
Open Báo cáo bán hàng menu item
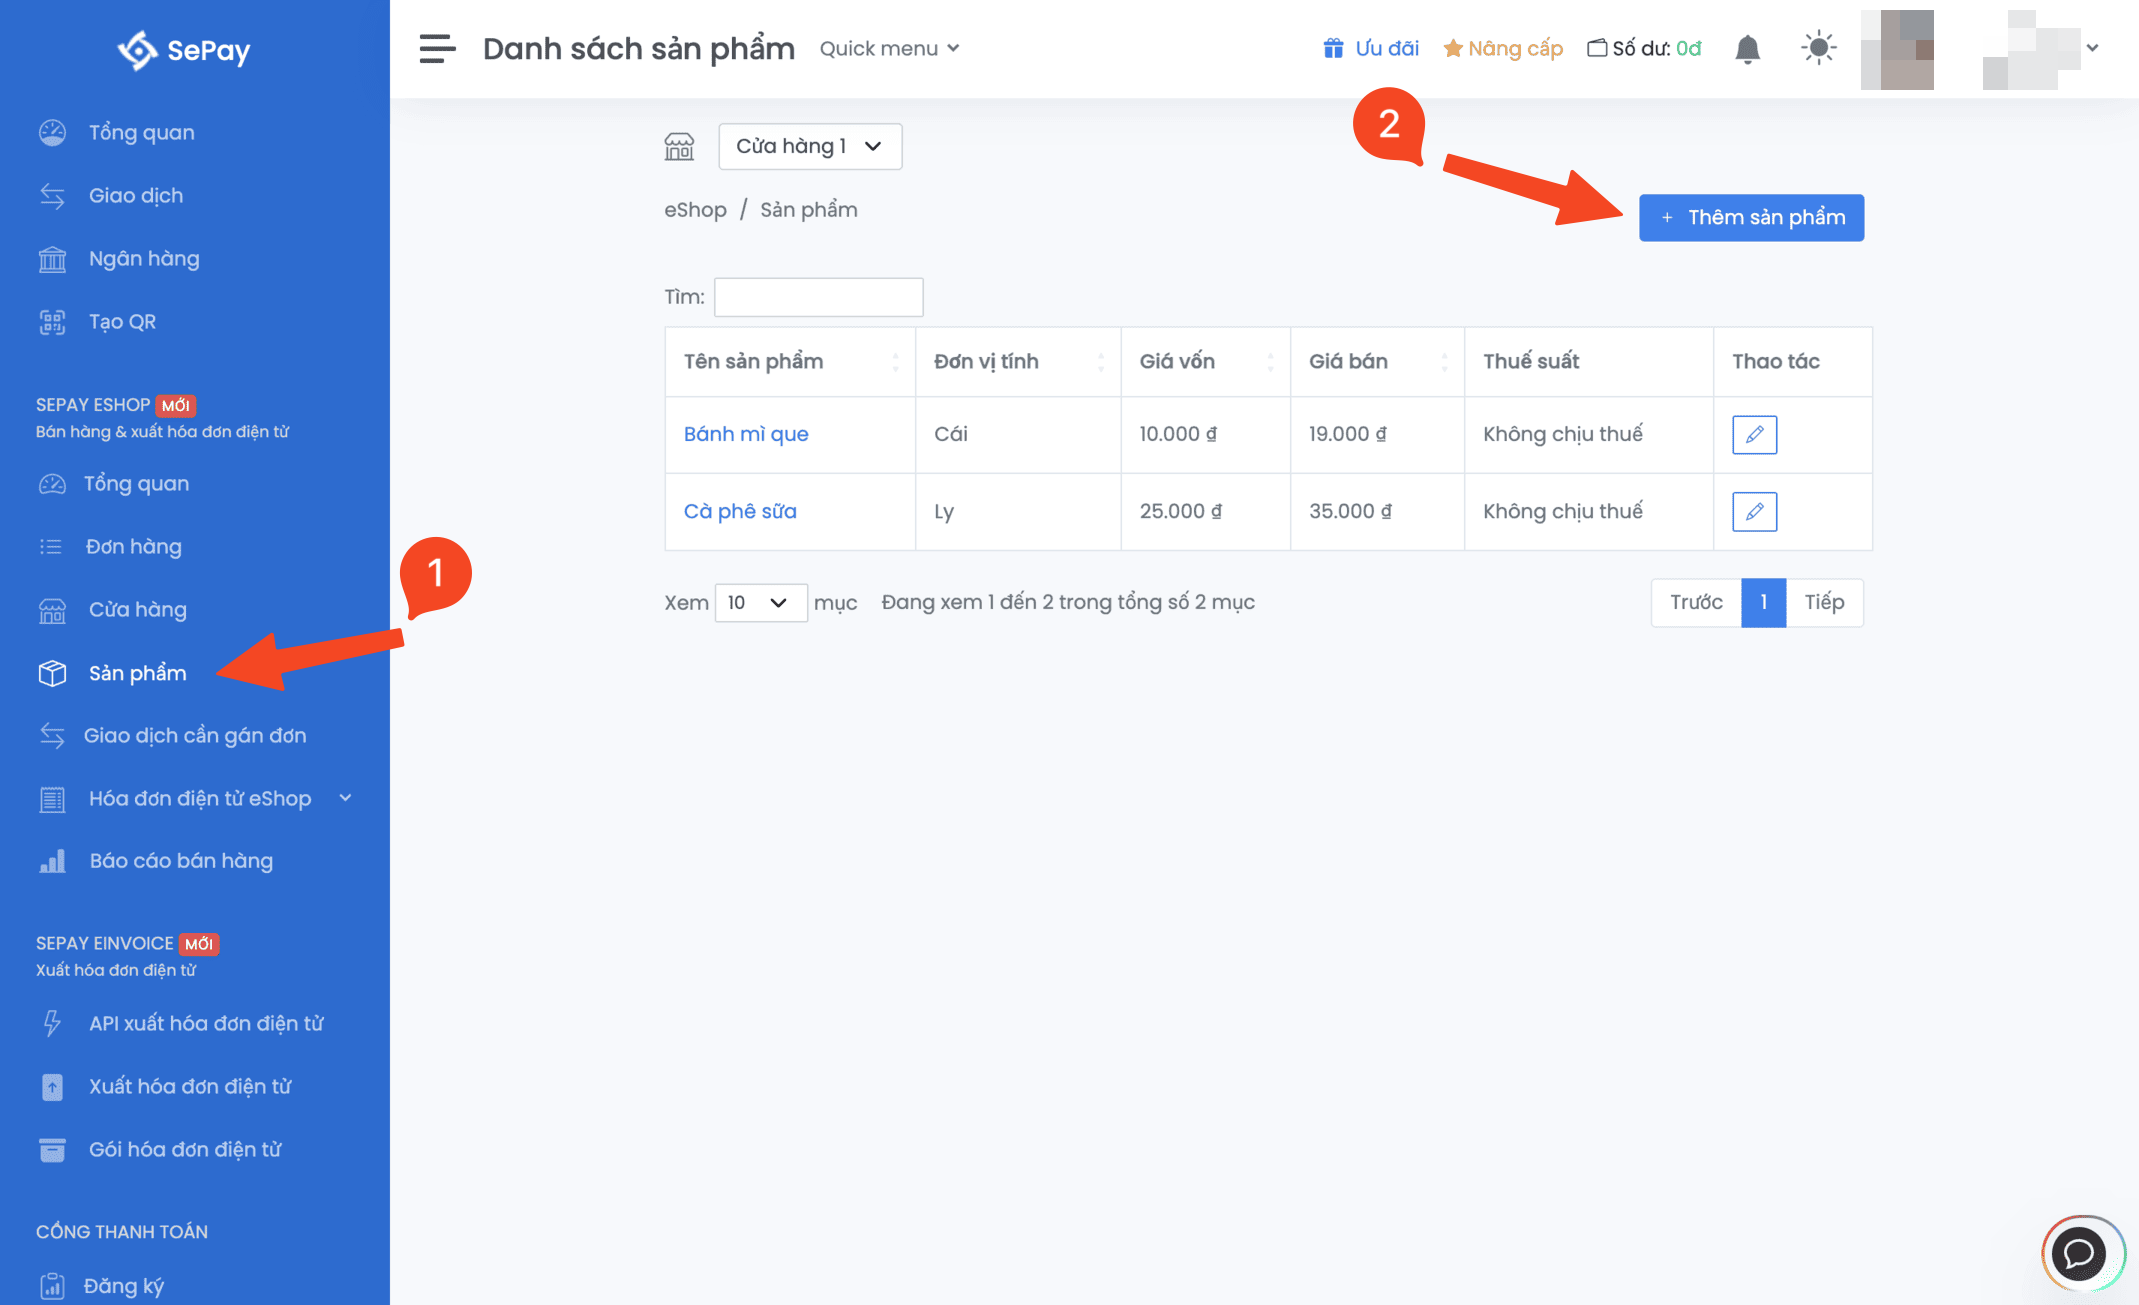click(180, 861)
